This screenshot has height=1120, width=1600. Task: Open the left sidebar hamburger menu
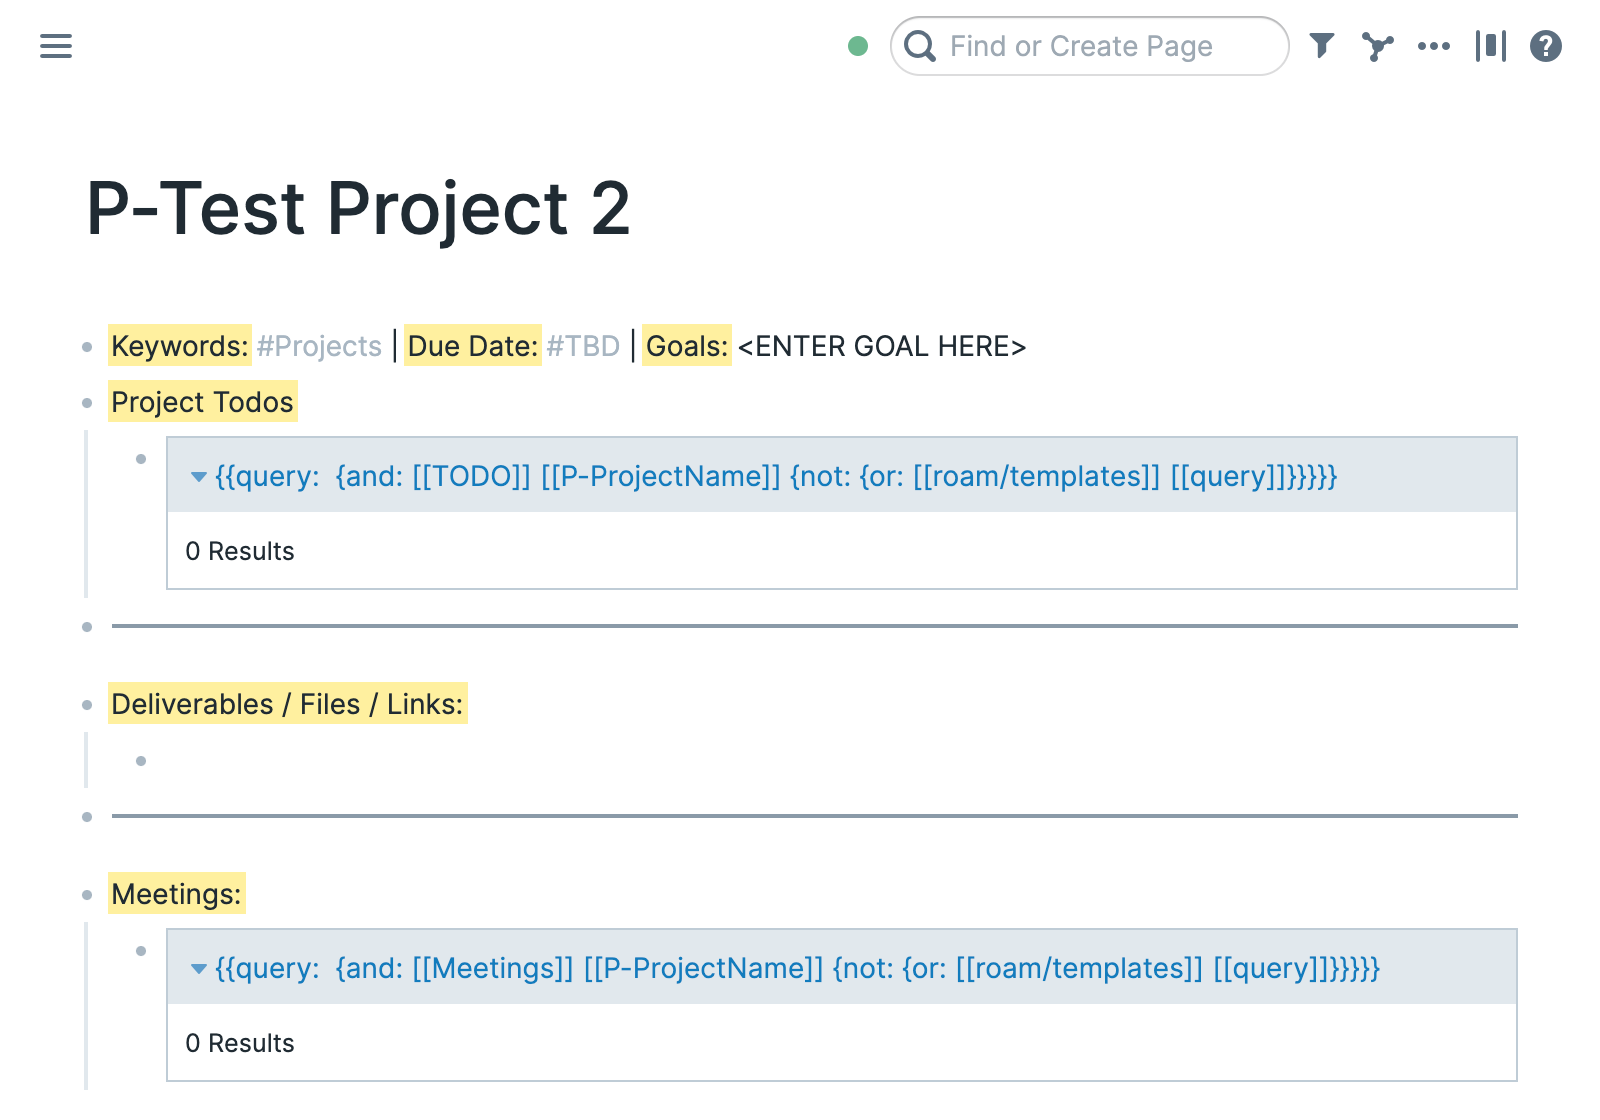55,46
